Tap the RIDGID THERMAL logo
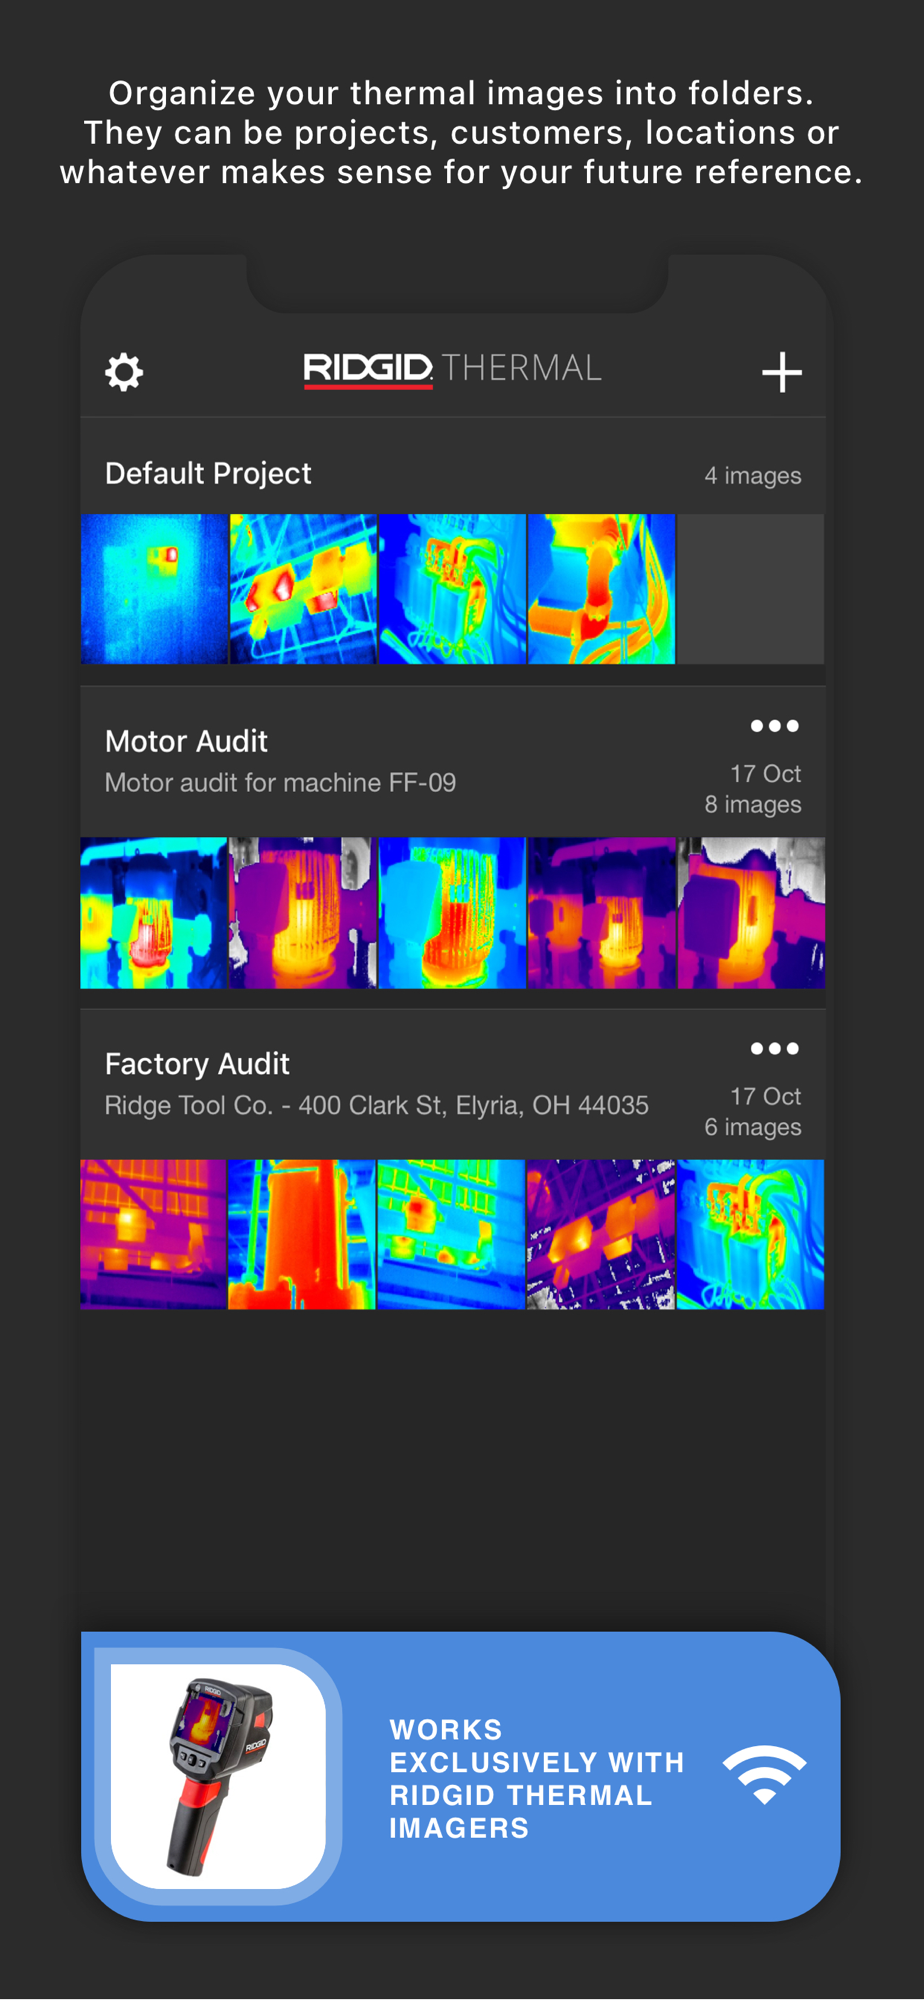 click(x=452, y=369)
